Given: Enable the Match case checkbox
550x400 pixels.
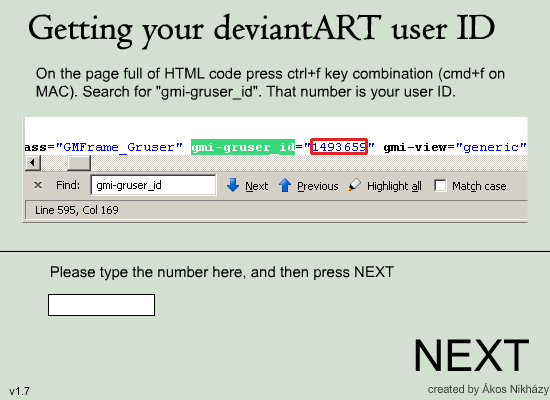Looking at the screenshot, I should (440, 185).
